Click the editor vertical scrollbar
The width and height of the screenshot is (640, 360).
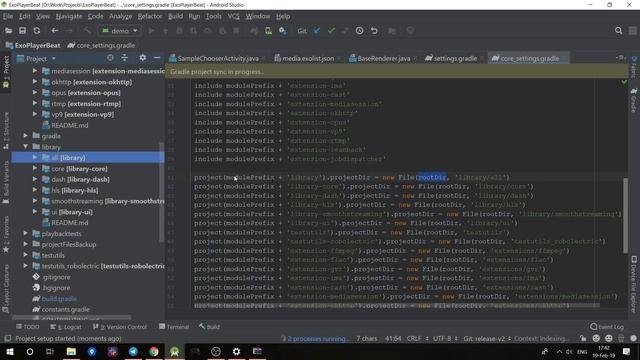(626, 215)
